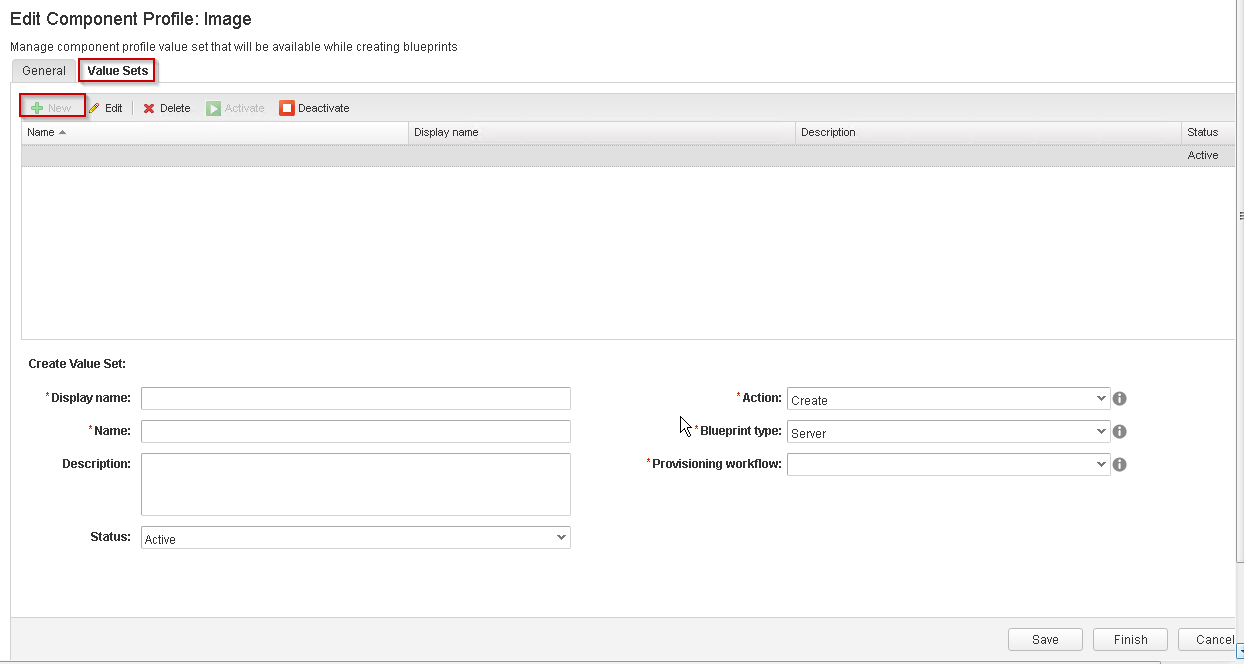The height and width of the screenshot is (664, 1244).
Task: Click info icon beside Provisioning workflow
Action: pyautogui.click(x=1120, y=465)
